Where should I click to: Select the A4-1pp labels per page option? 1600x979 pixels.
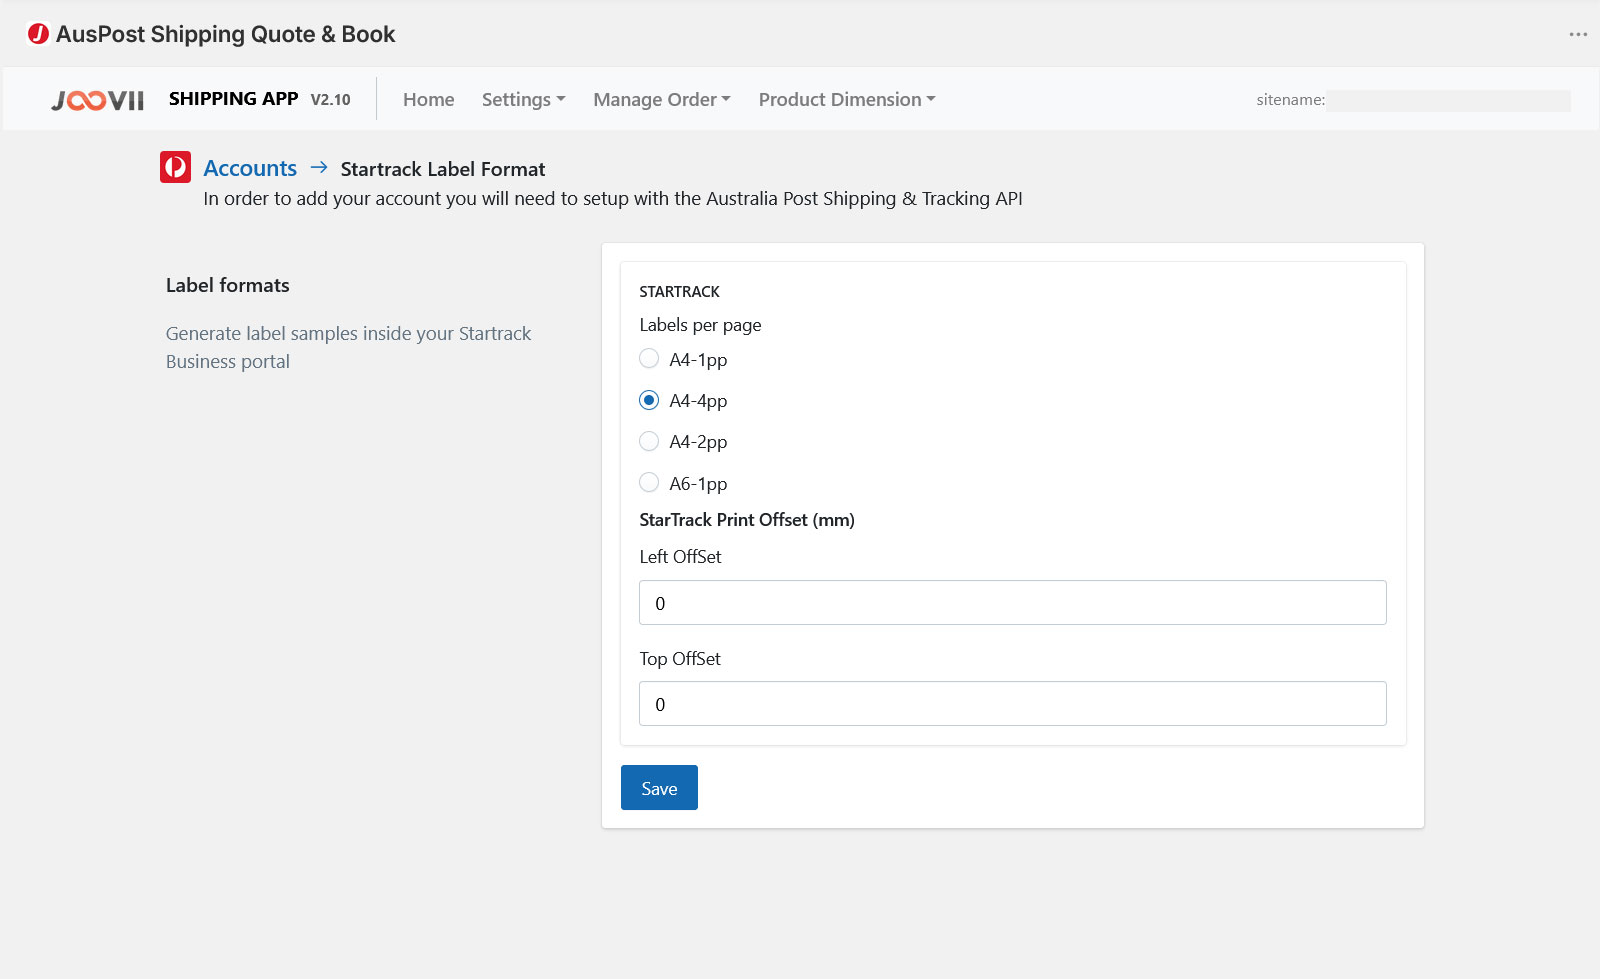[x=649, y=358]
